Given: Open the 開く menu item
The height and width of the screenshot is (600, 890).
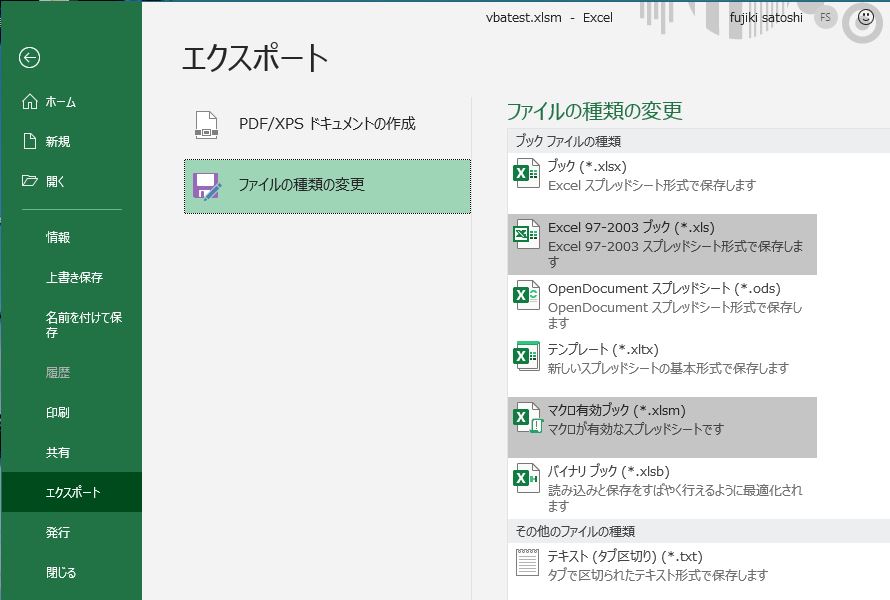Looking at the screenshot, I should [72, 181].
